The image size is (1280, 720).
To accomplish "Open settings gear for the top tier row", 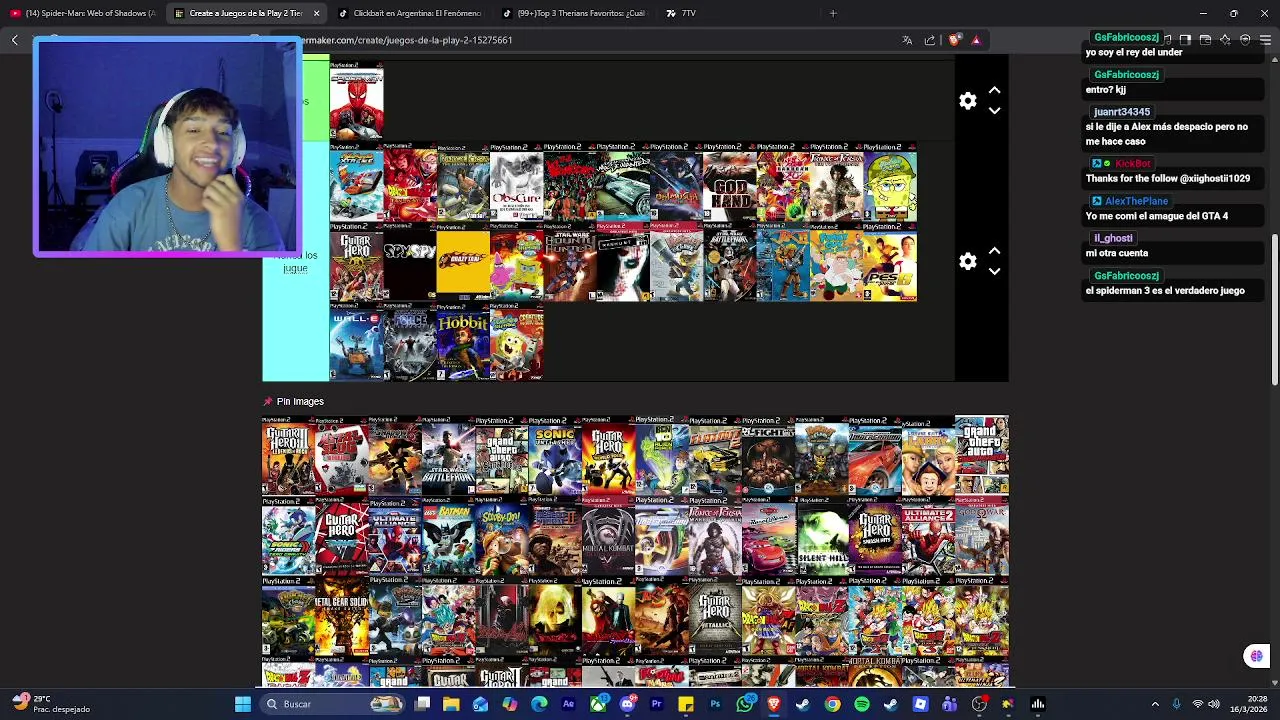I will (967, 101).
